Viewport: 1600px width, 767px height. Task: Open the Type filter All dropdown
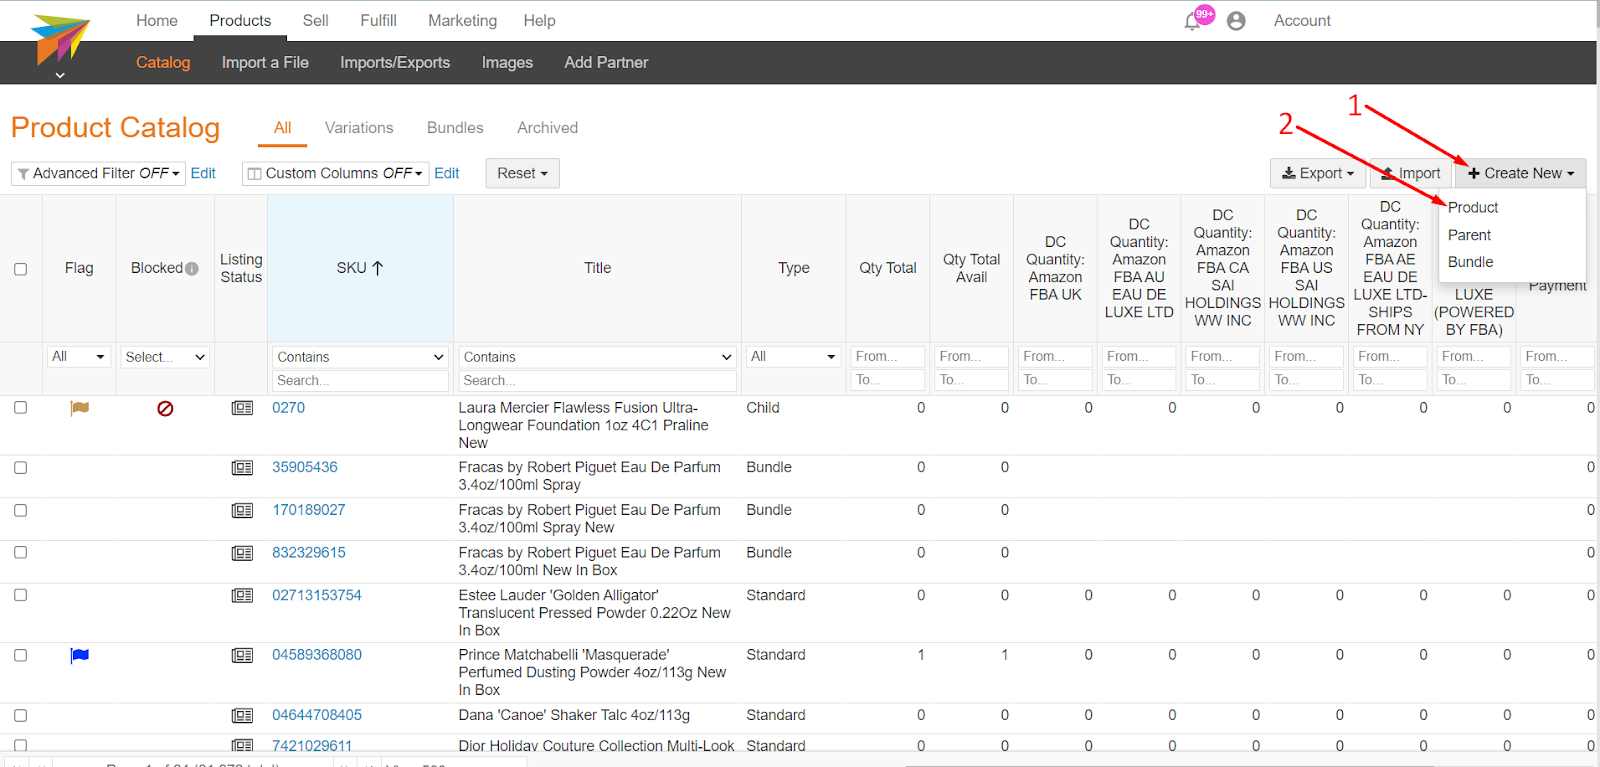coord(793,357)
